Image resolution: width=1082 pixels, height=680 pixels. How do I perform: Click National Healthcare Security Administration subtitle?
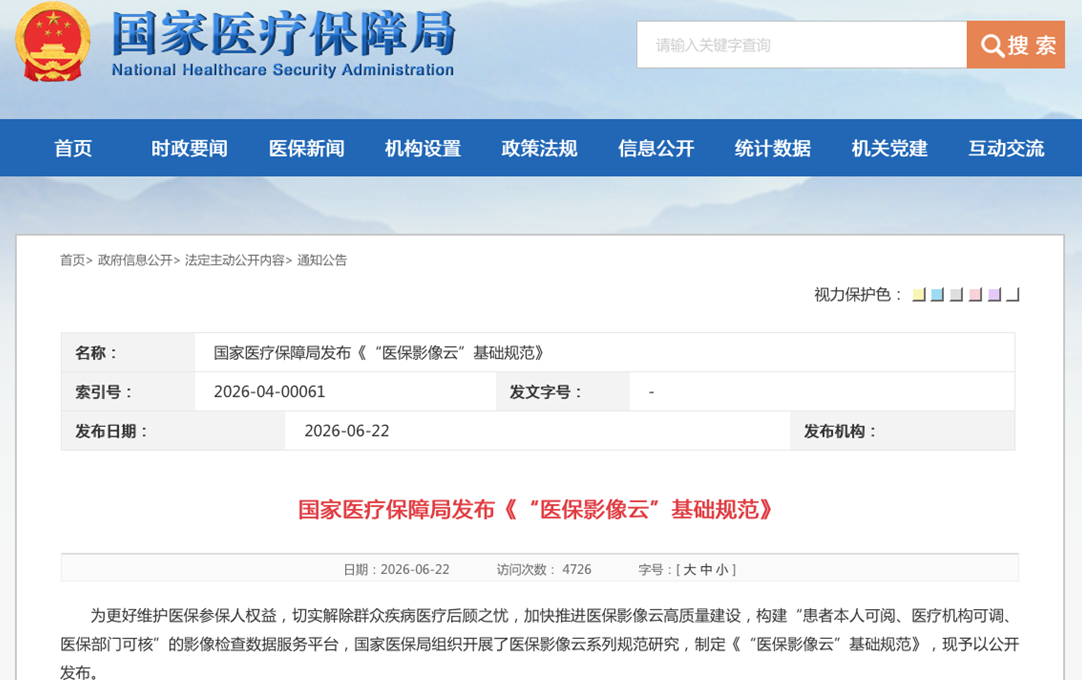283,70
